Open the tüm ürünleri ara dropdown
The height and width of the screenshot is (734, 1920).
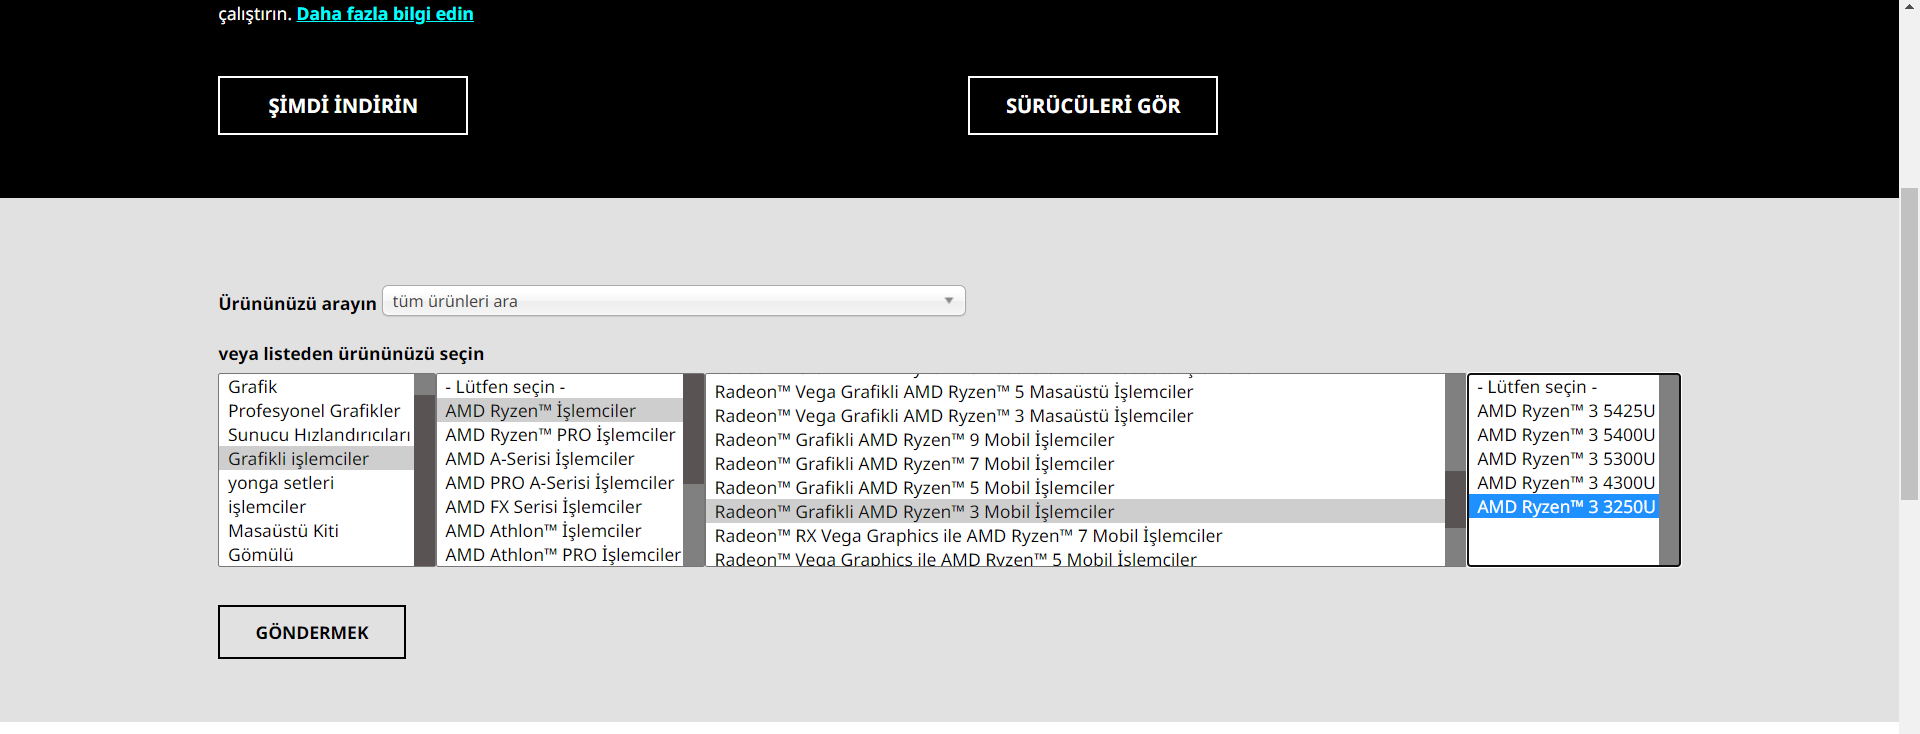[674, 301]
